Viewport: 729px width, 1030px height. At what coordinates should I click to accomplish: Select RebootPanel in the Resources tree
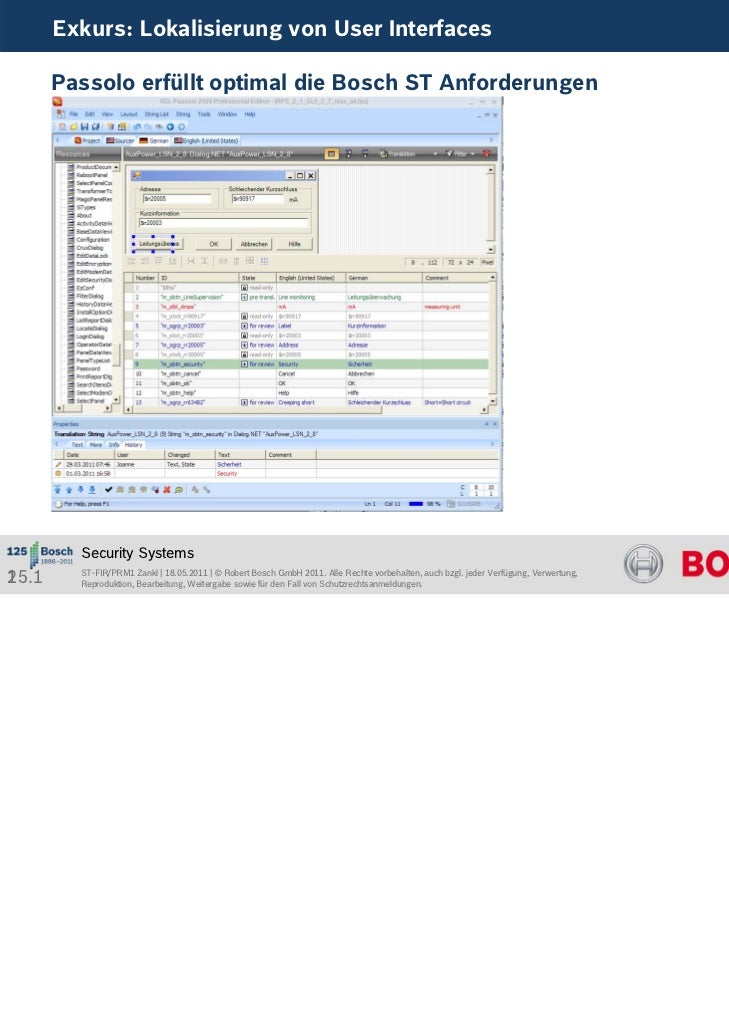(x=92, y=175)
